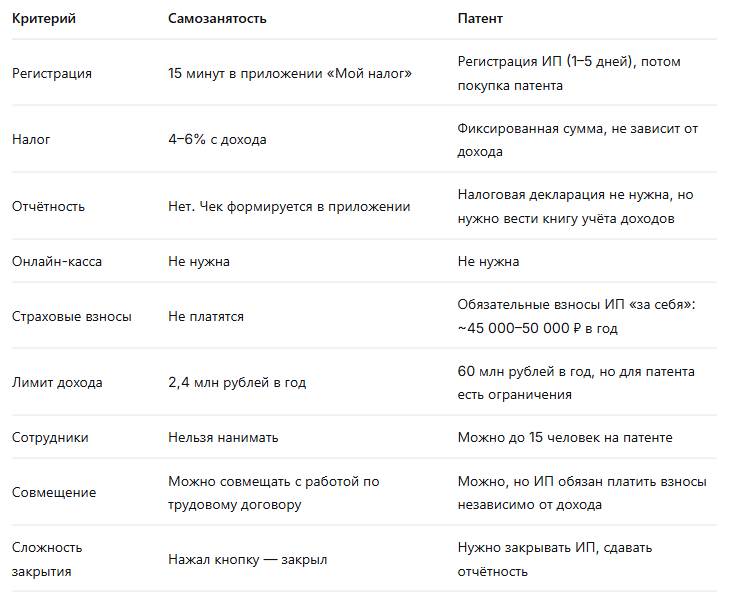Click the Критерий column header
Screen dimensions: 731x602
coord(44,19)
